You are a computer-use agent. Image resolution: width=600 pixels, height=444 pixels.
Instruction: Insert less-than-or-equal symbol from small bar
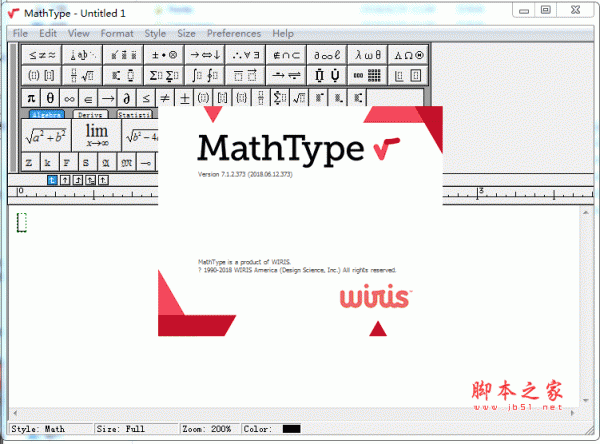tap(146, 98)
